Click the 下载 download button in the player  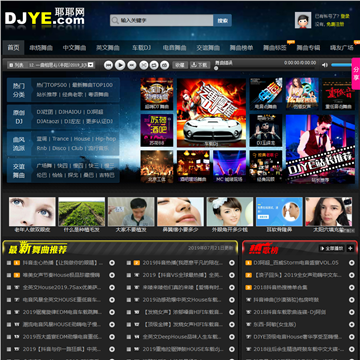click(200, 65)
